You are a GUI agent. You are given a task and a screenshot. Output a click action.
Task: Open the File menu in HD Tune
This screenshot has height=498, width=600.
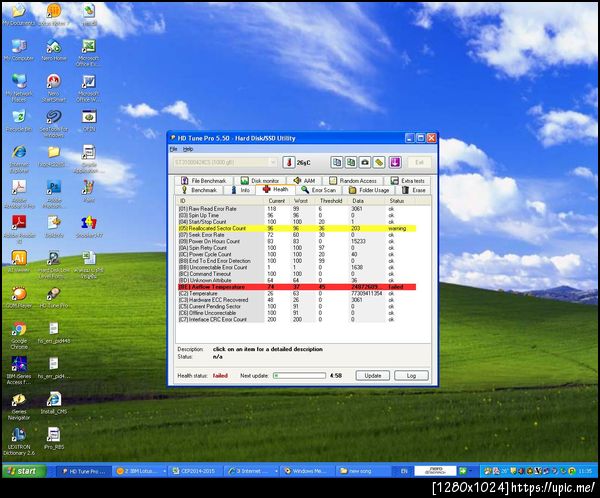click(173, 149)
